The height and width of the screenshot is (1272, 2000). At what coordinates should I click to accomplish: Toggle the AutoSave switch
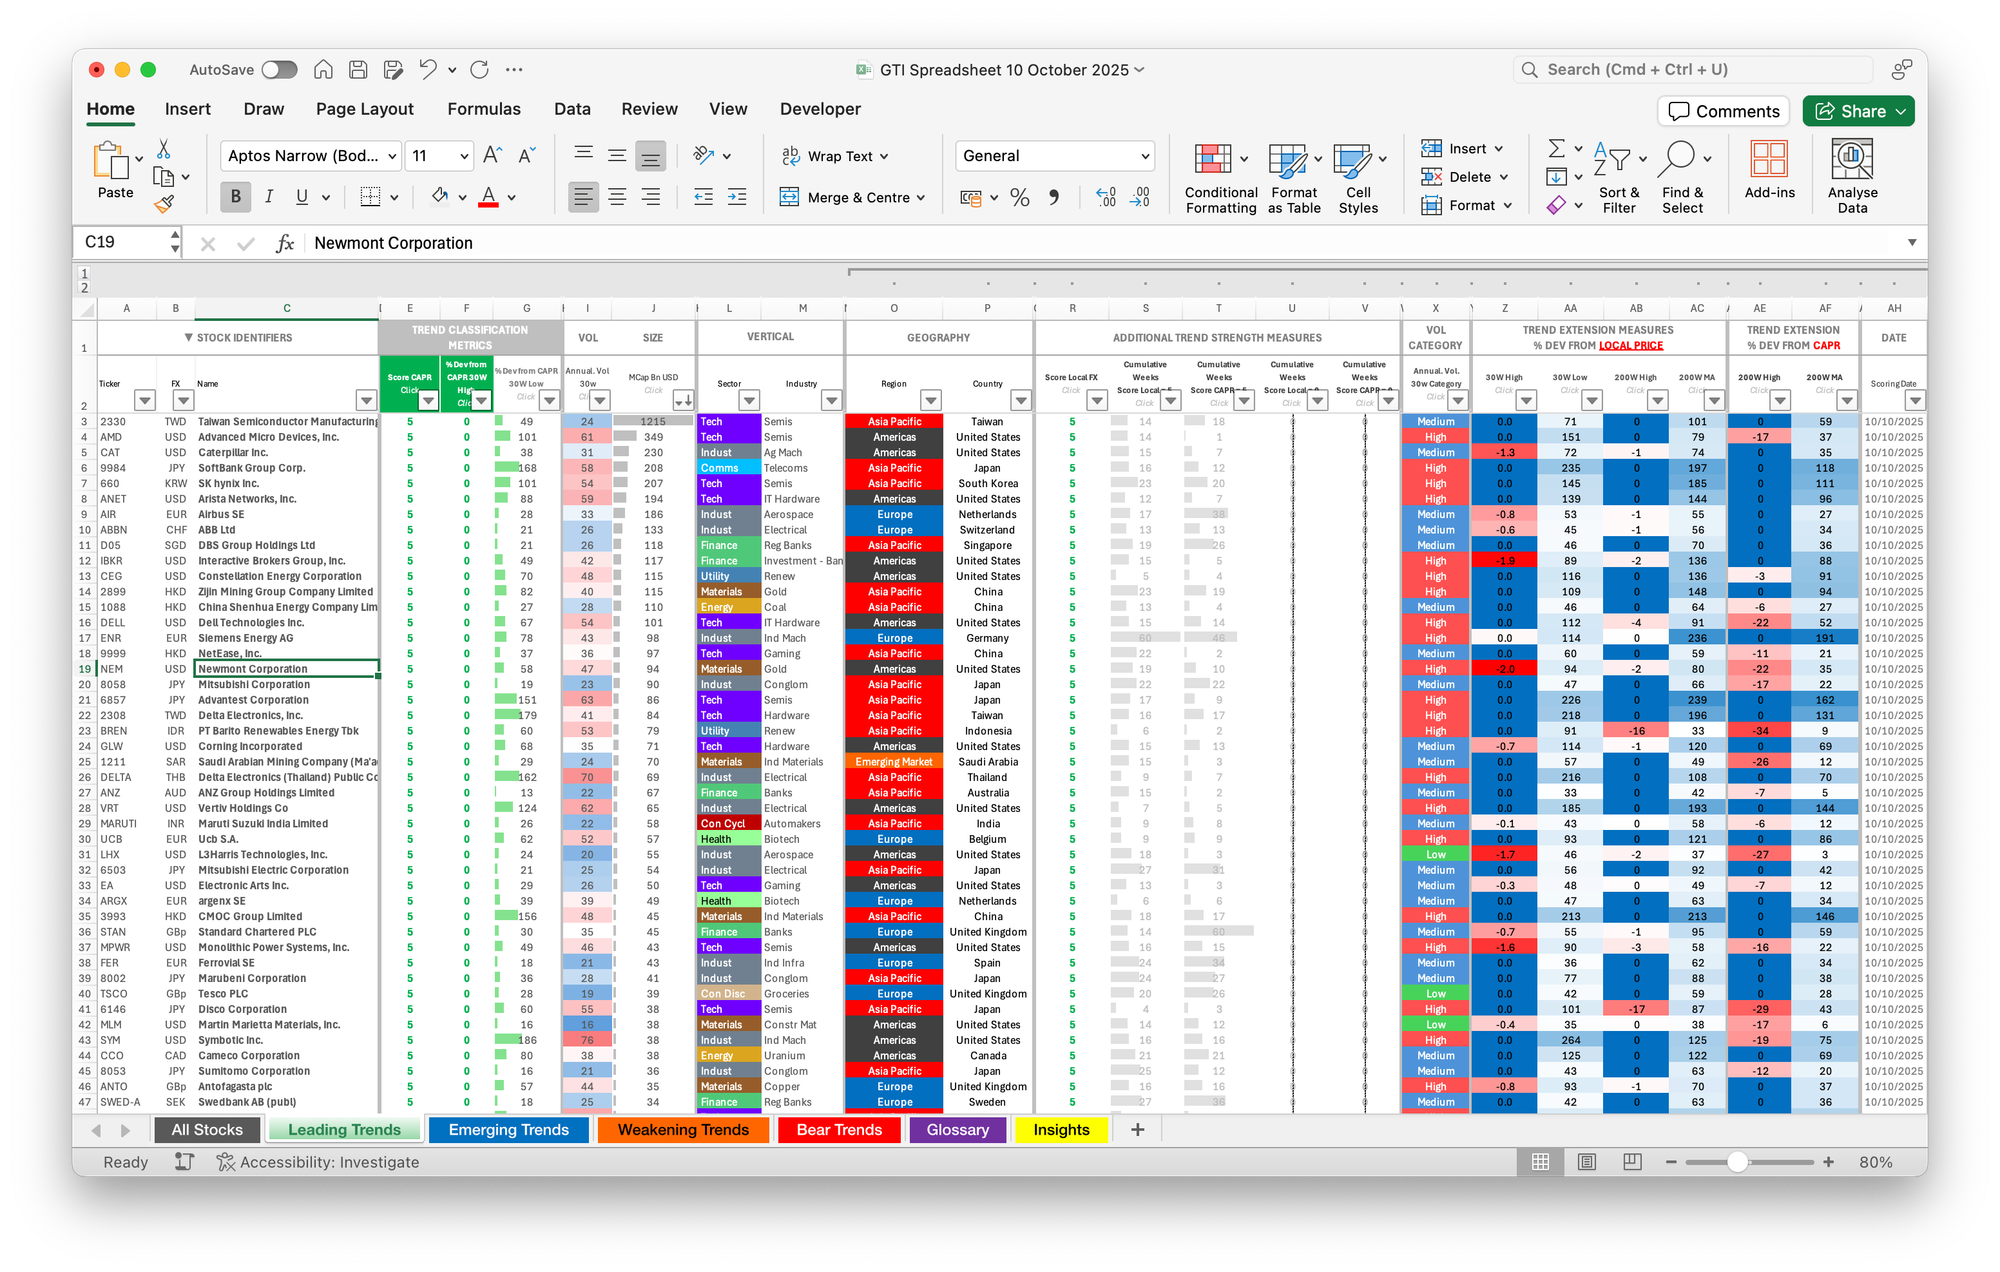point(279,69)
